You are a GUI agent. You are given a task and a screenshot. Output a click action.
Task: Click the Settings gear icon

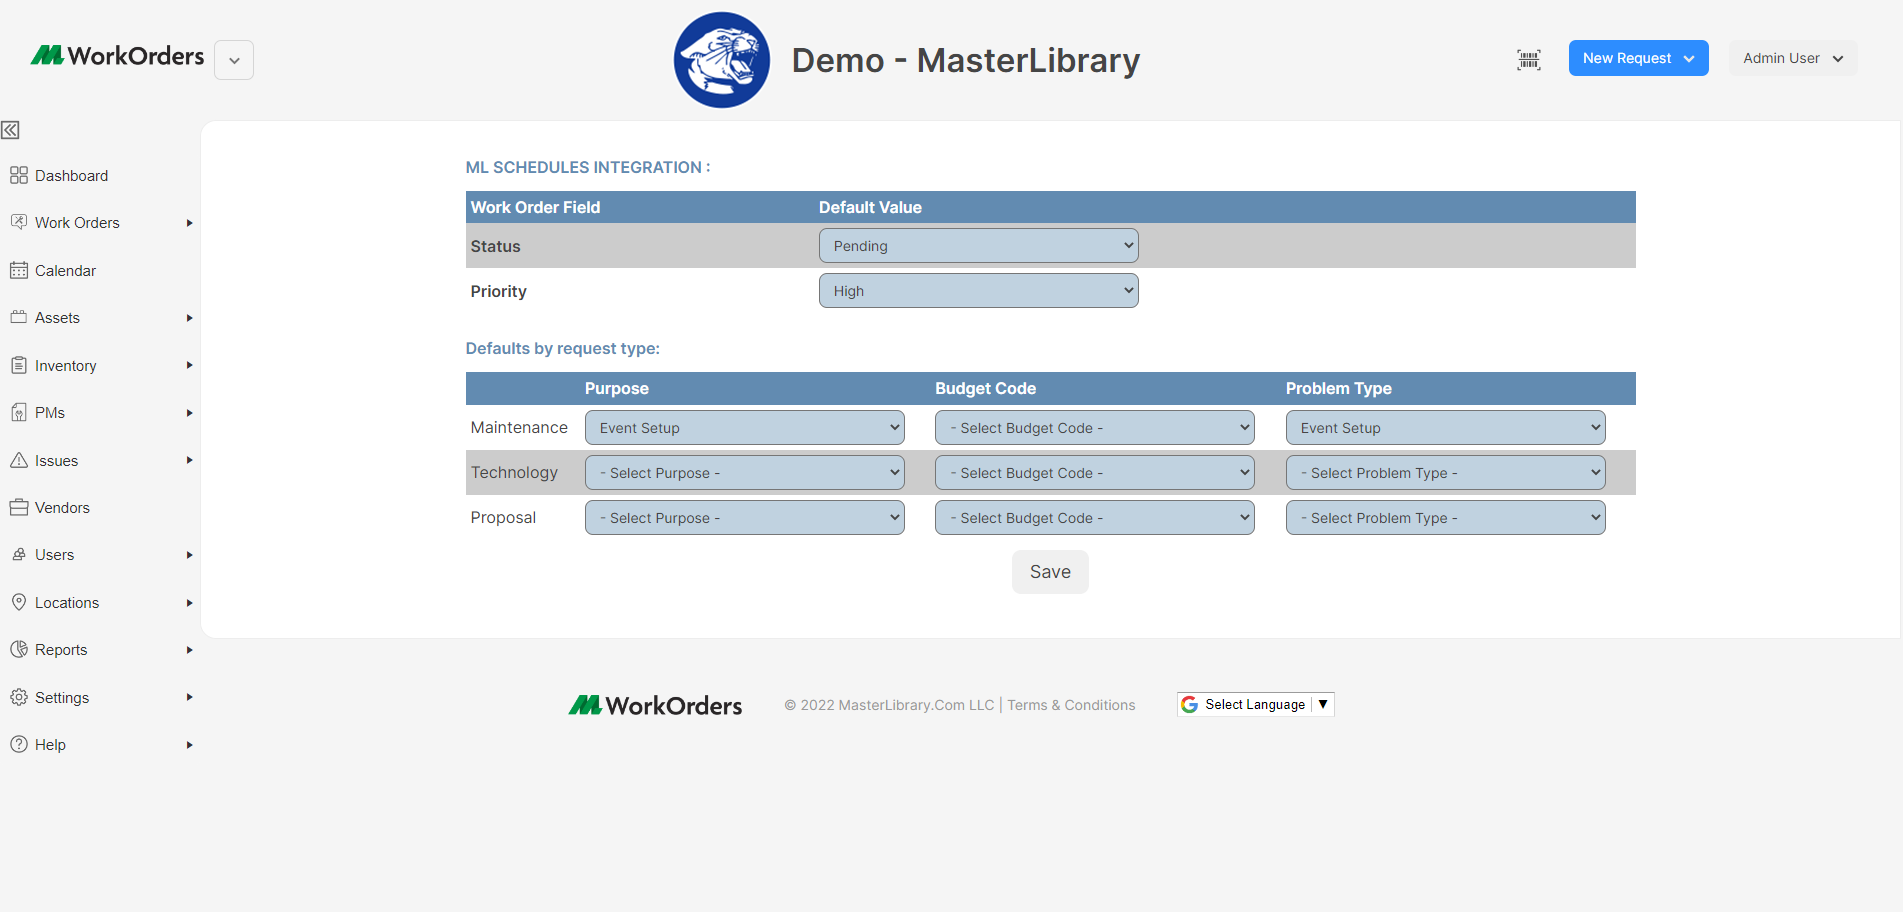click(19, 697)
